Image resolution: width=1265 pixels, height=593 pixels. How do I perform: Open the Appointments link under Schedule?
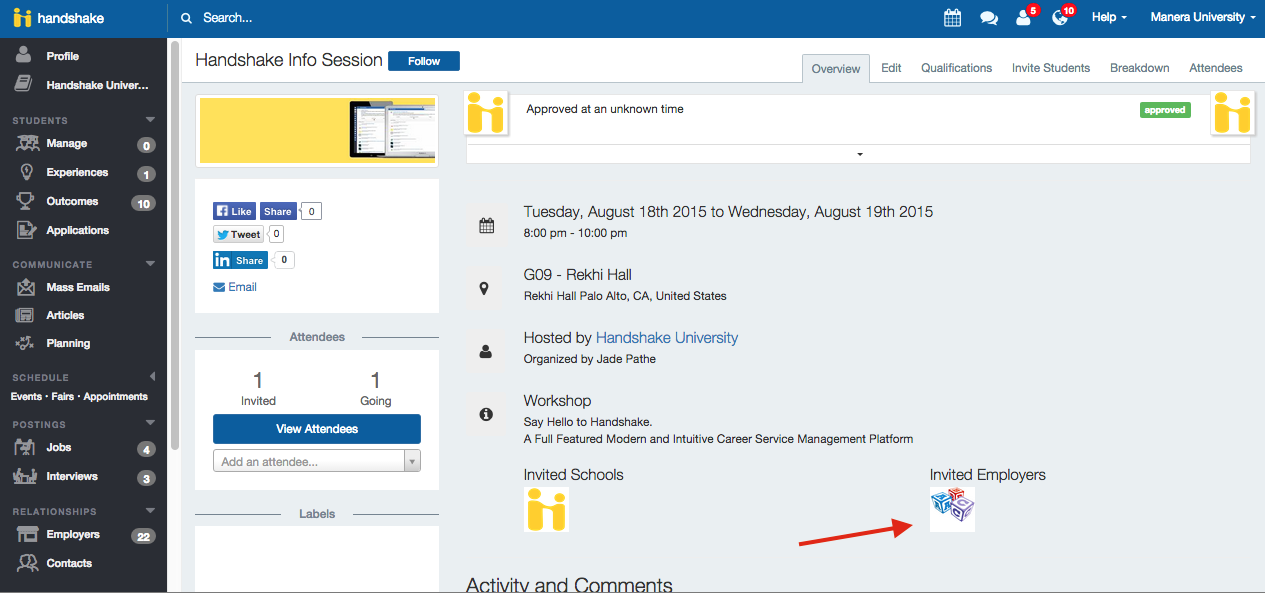pyautogui.click(x=116, y=397)
